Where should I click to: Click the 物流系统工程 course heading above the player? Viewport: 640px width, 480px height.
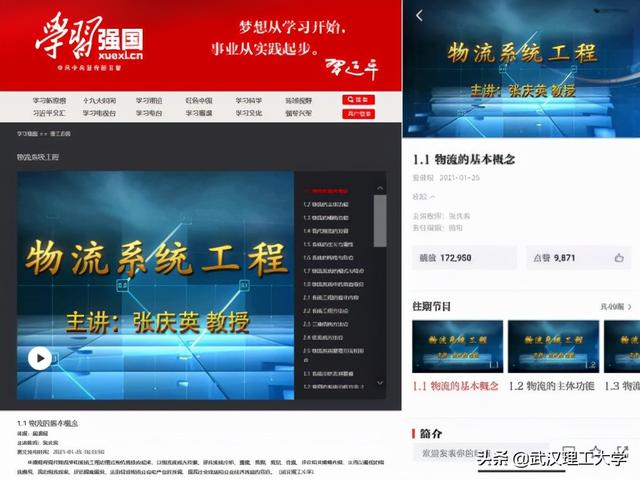click(x=38, y=157)
